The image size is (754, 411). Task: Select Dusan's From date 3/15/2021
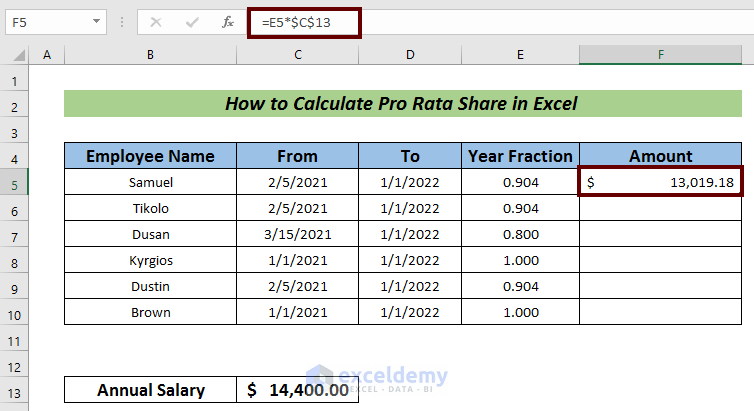298,234
